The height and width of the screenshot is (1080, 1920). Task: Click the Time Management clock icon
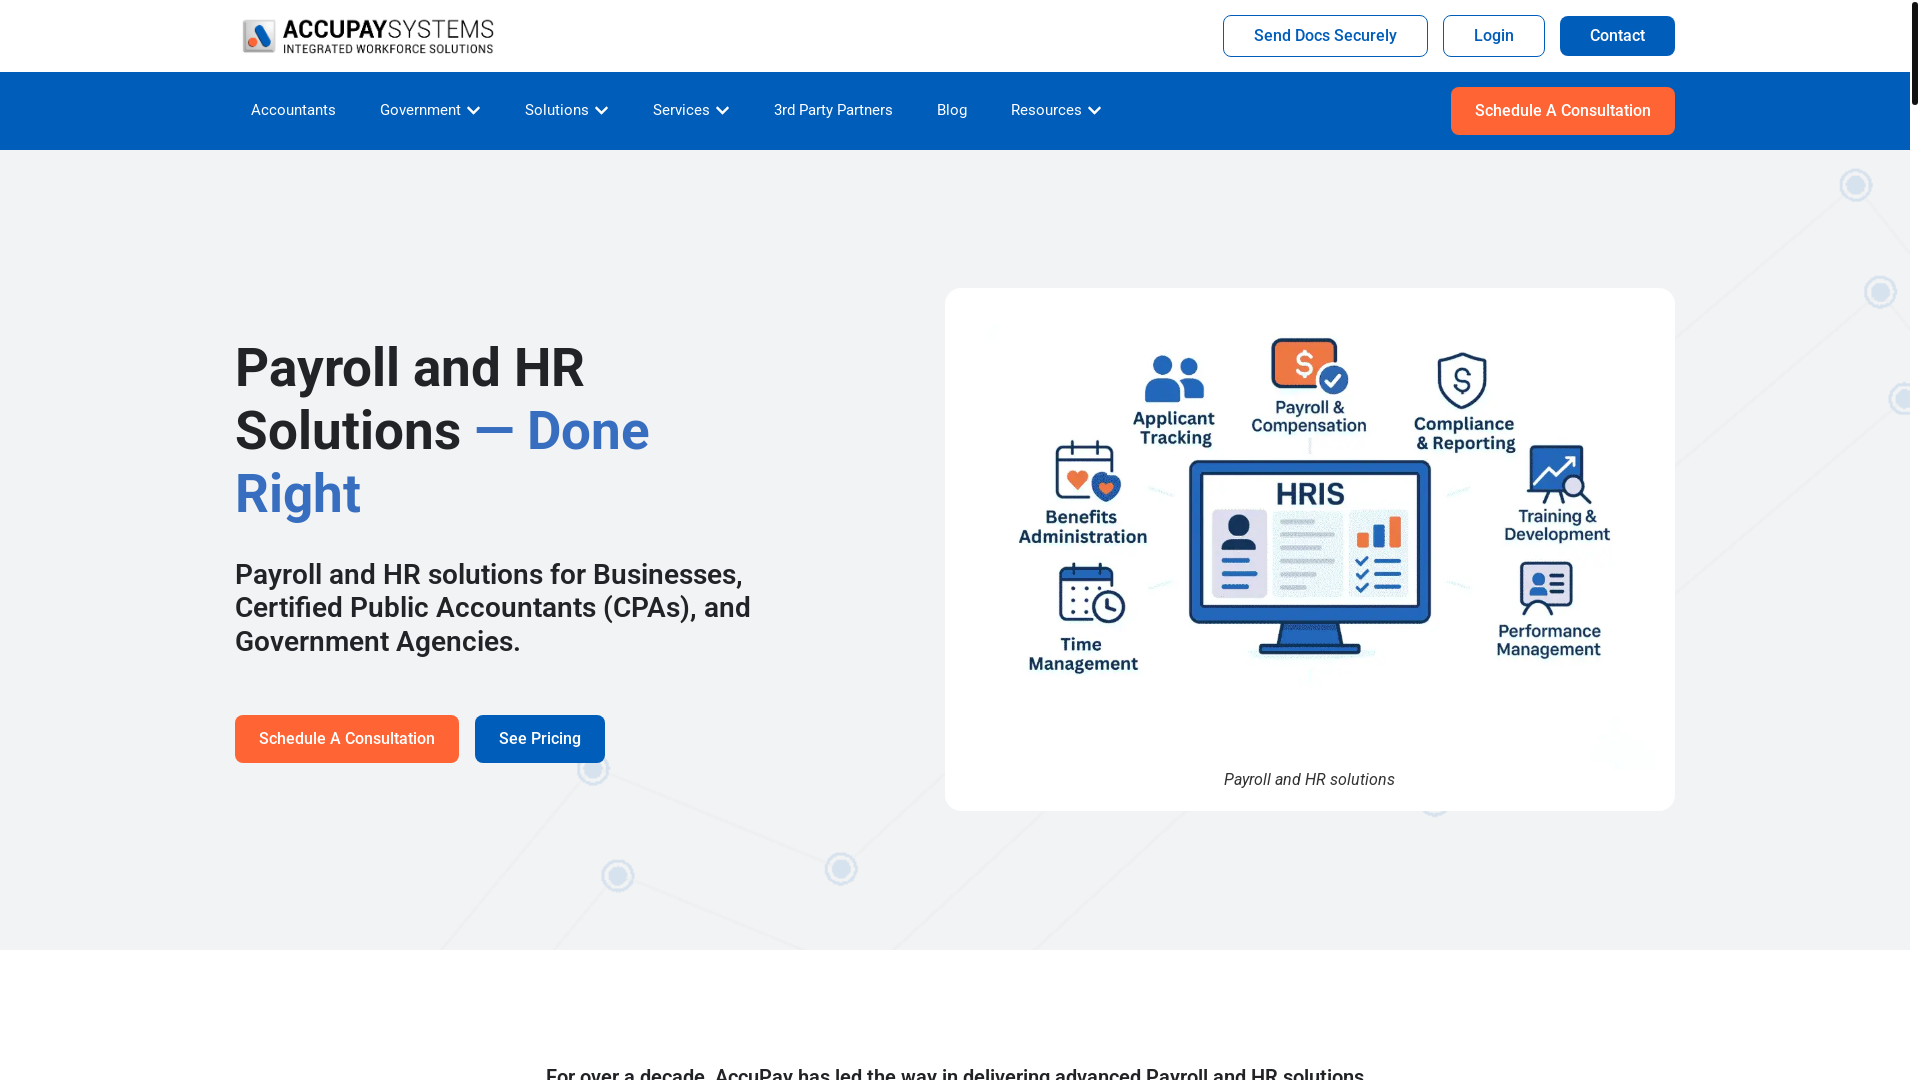coord(1091,593)
